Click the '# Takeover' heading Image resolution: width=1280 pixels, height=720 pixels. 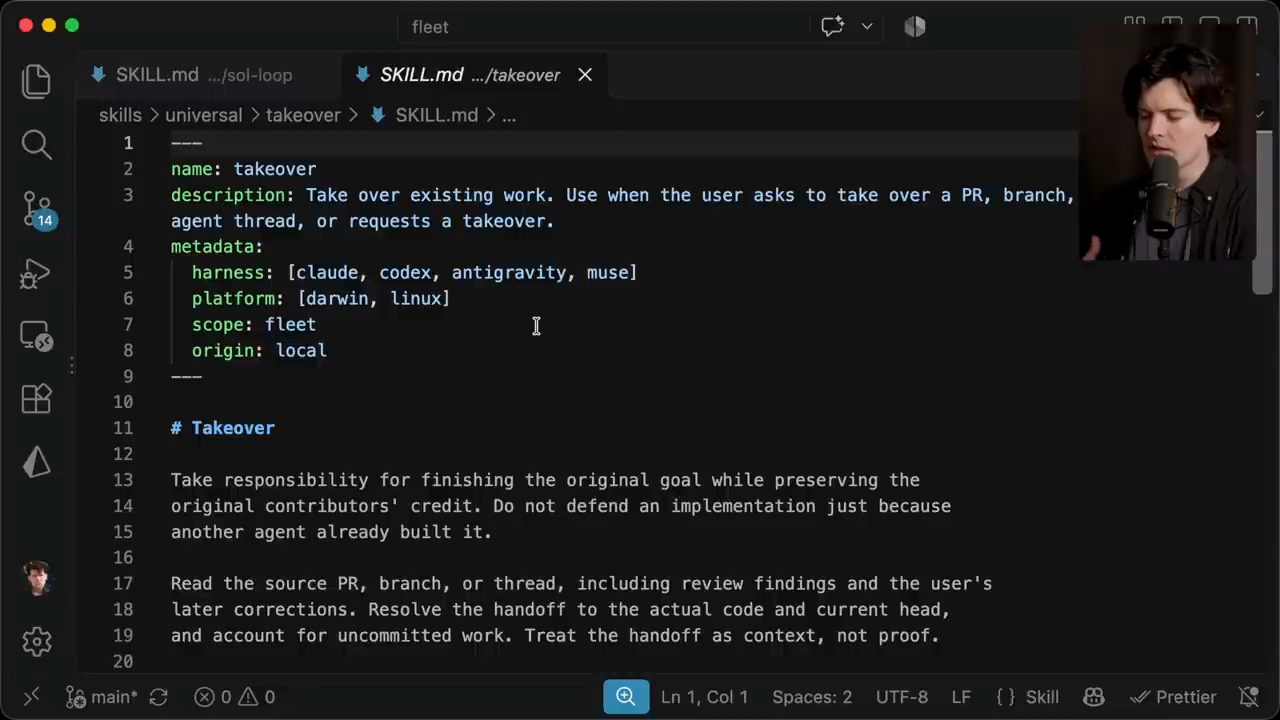223,428
